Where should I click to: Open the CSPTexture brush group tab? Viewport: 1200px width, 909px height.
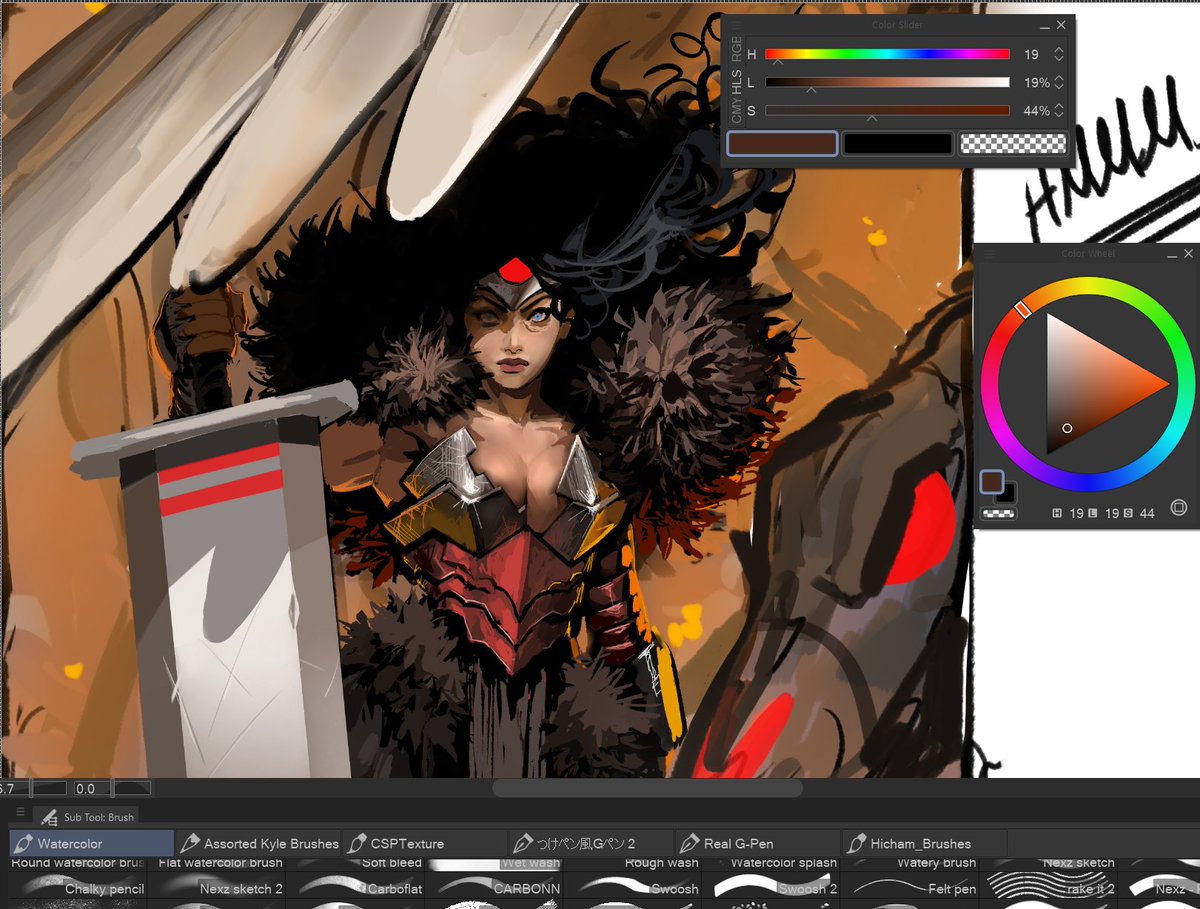pos(425,844)
